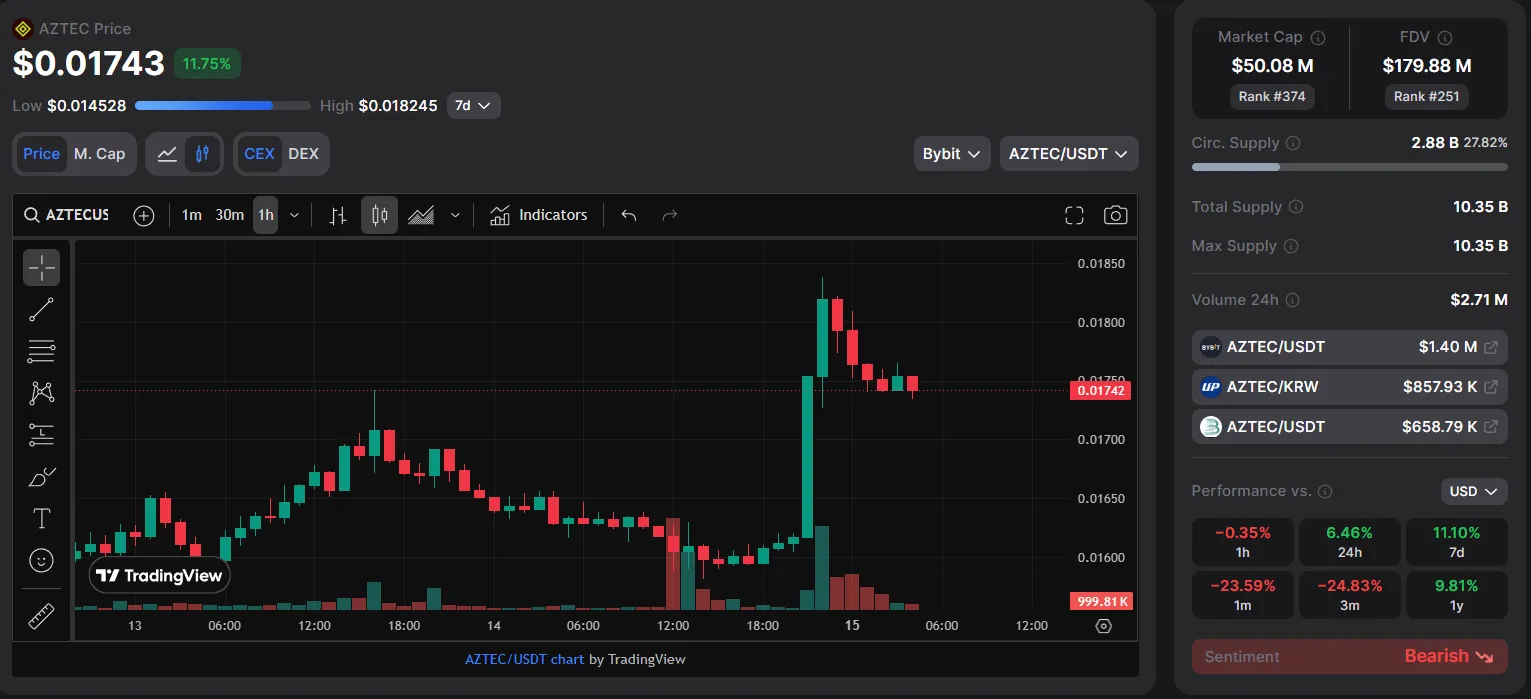Select the brush drawing tool
1531x699 pixels.
coord(41,477)
